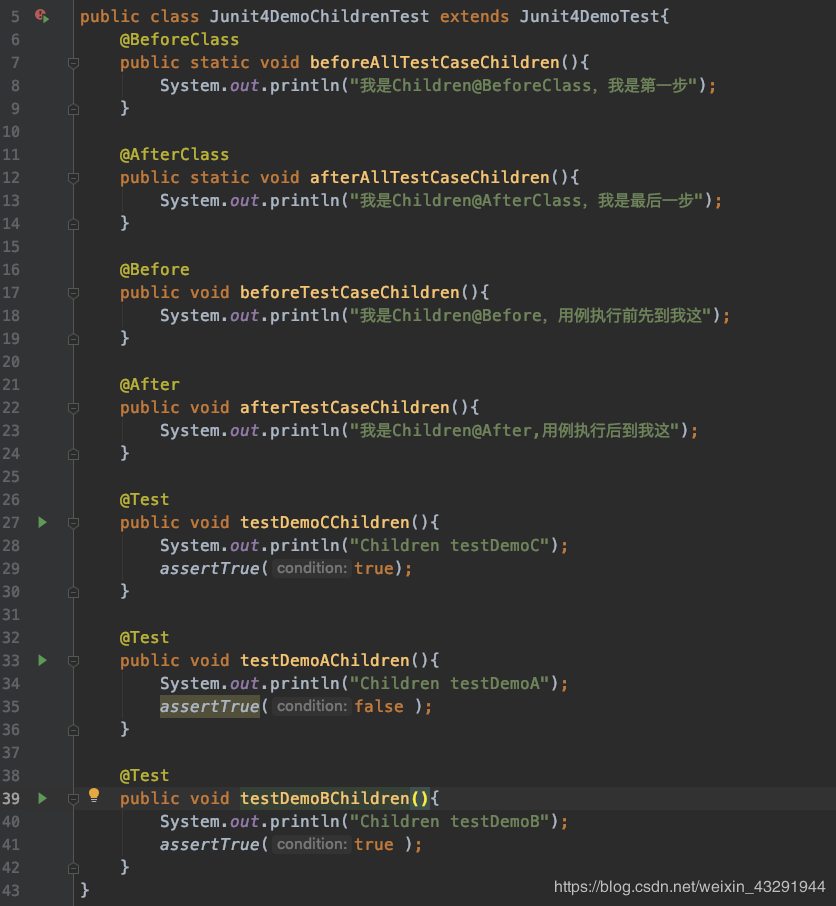Image resolution: width=836 pixels, height=906 pixels.
Task: Collapse afterAllTestCaseChildren method fold marker
Action: 73,178
